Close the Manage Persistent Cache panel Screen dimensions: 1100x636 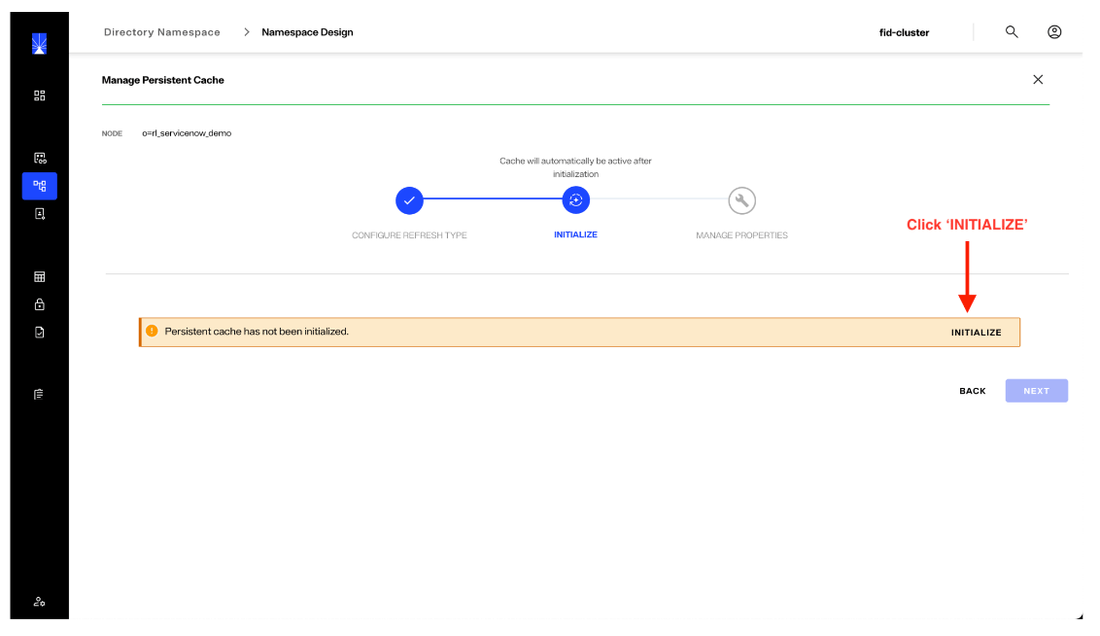click(1038, 79)
